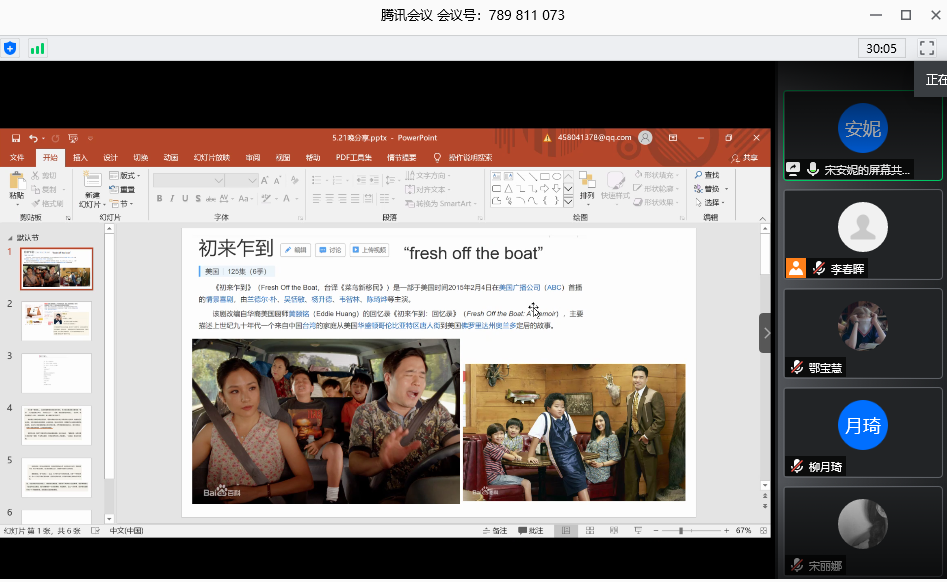Screen dimensions: 947x582
Task: Toggle the Notes (备注) pane in status bar
Action: (495, 531)
